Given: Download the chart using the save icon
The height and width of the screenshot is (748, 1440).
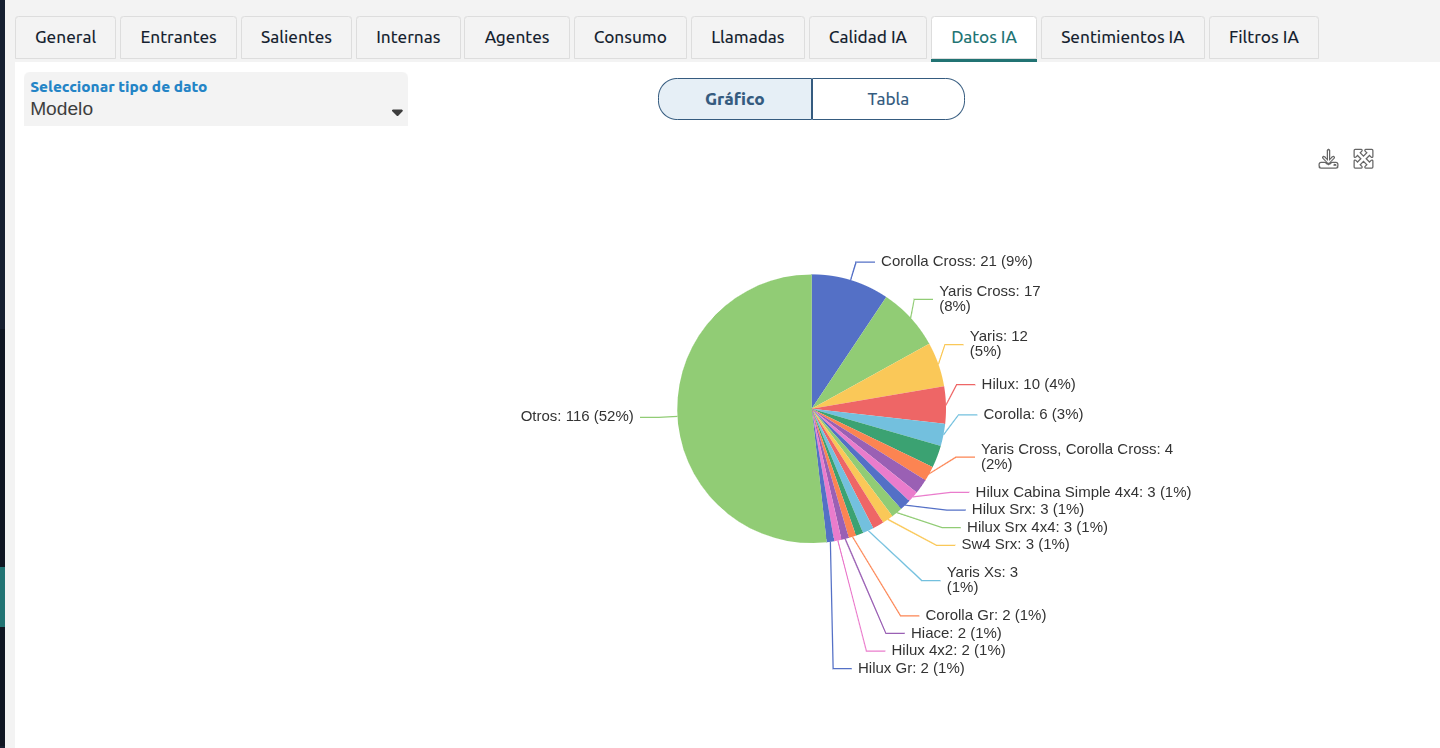Looking at the screenshot, I should click(x=1328, y=159).
